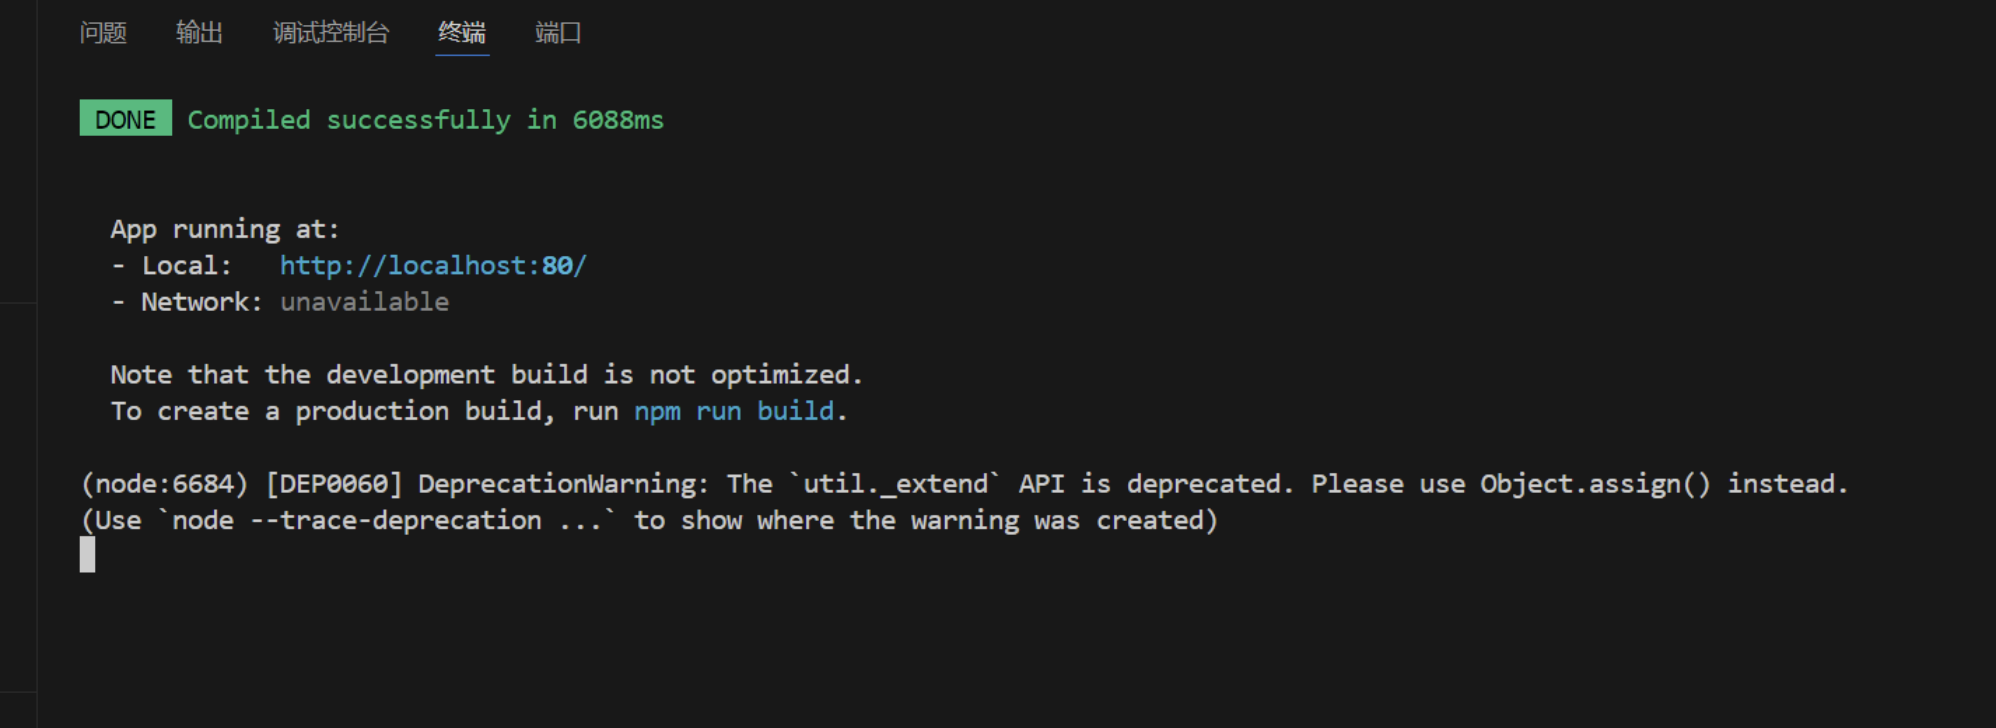Switch to the 端口 (Ports) tab
This screenshot has width=1996, height=728.
pyautogui.click(x=557, y=32)
